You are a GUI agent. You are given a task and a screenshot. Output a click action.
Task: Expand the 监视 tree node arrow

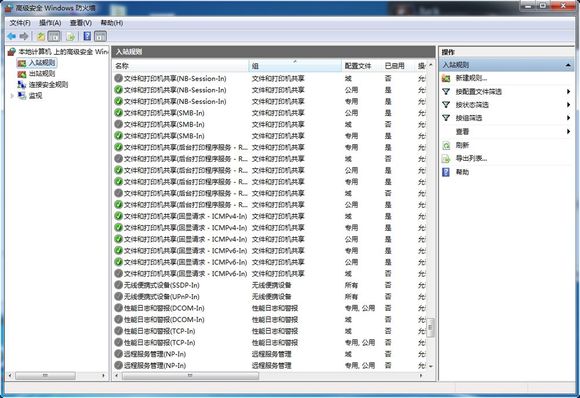point(12,96)
